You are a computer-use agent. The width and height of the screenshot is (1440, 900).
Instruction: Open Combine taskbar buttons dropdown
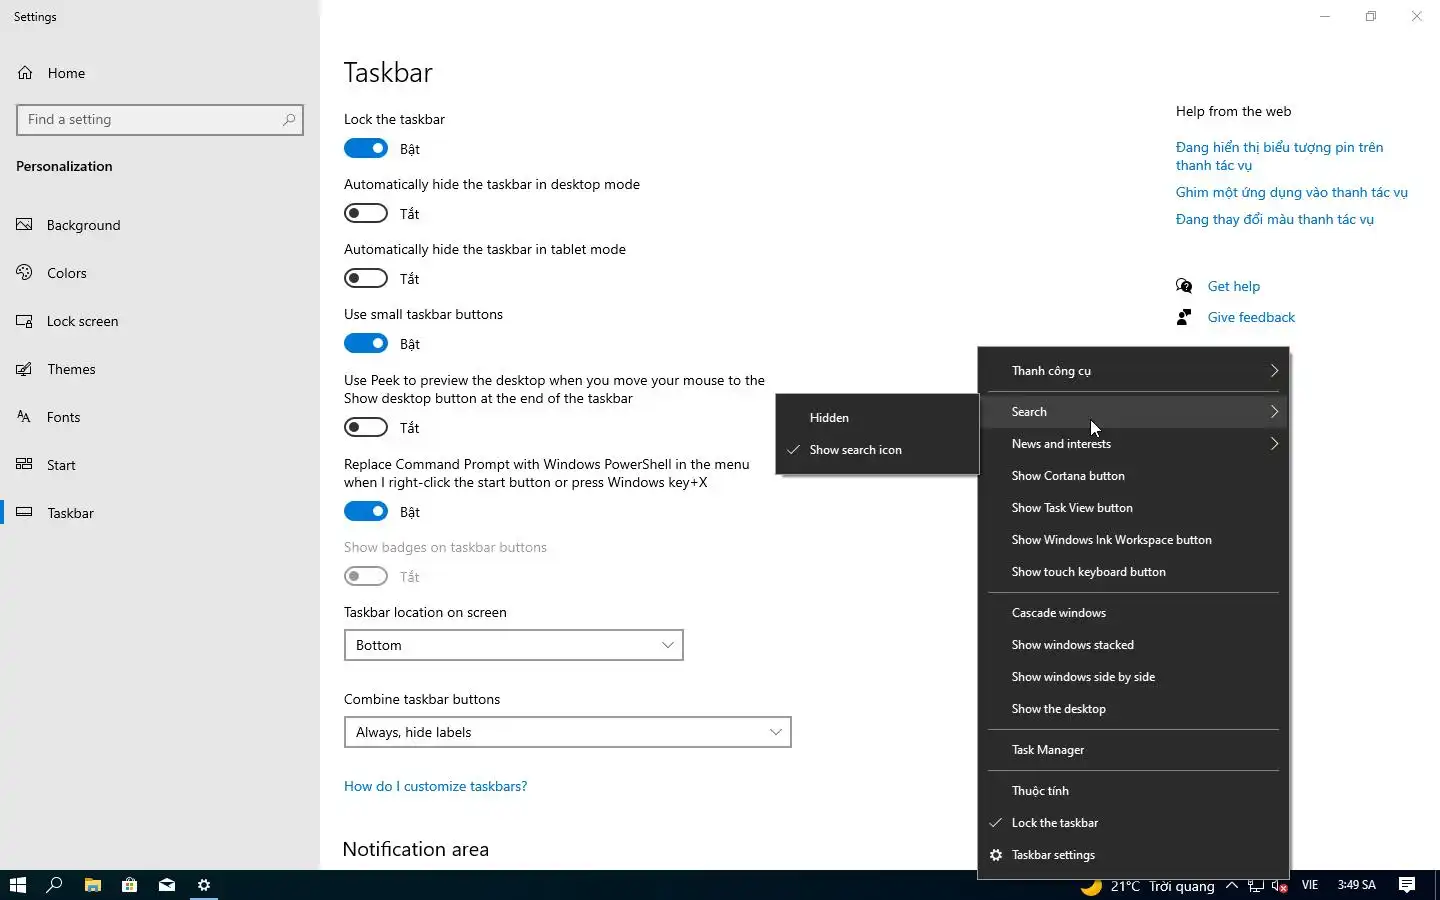tap(568, 732)
